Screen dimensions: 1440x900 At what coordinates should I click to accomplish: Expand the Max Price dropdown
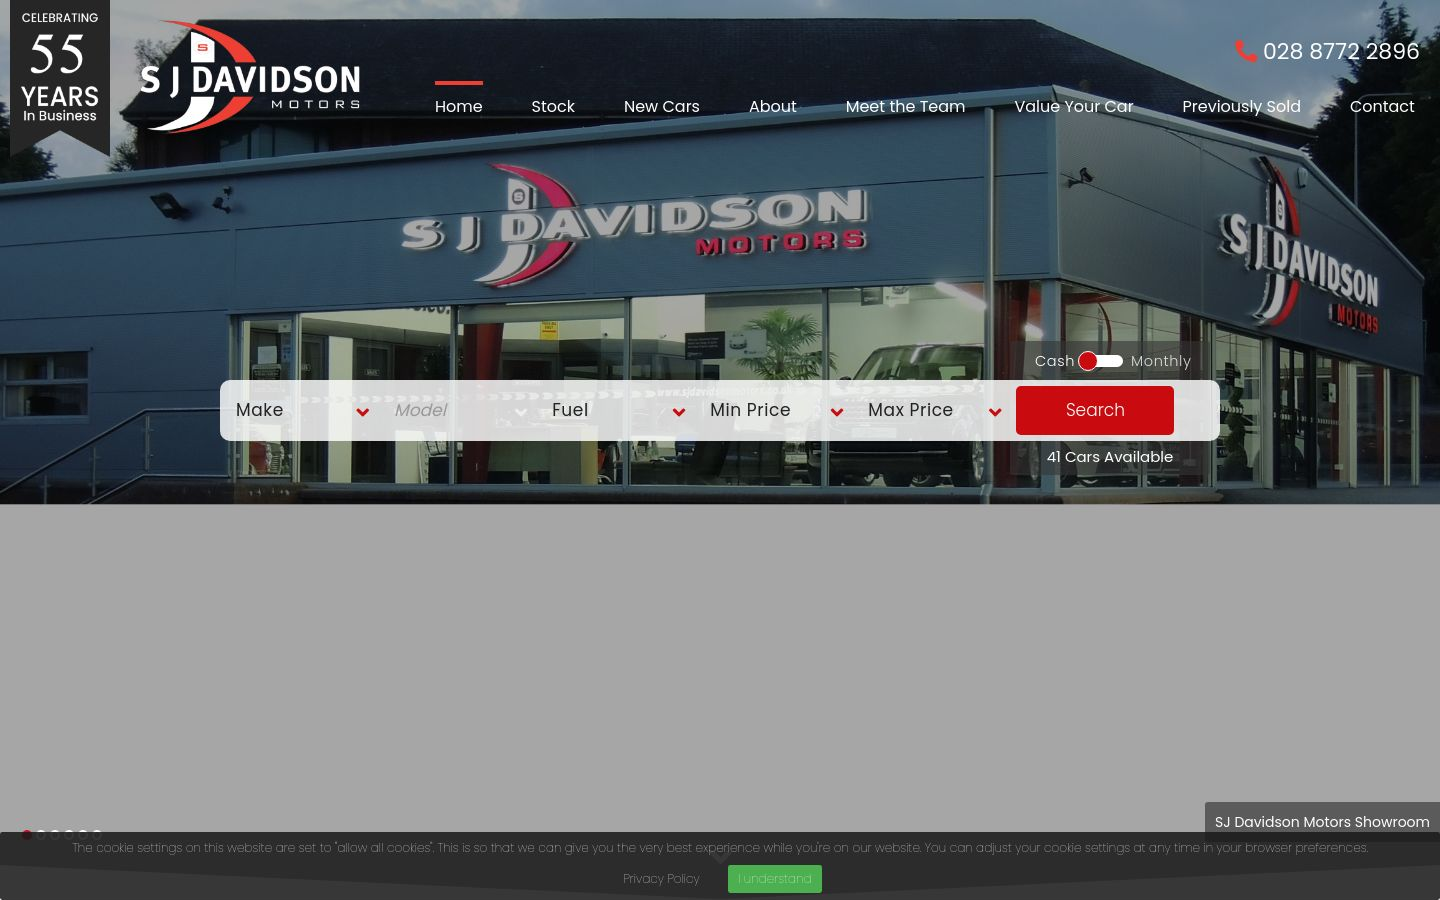[x=935, y=410]
